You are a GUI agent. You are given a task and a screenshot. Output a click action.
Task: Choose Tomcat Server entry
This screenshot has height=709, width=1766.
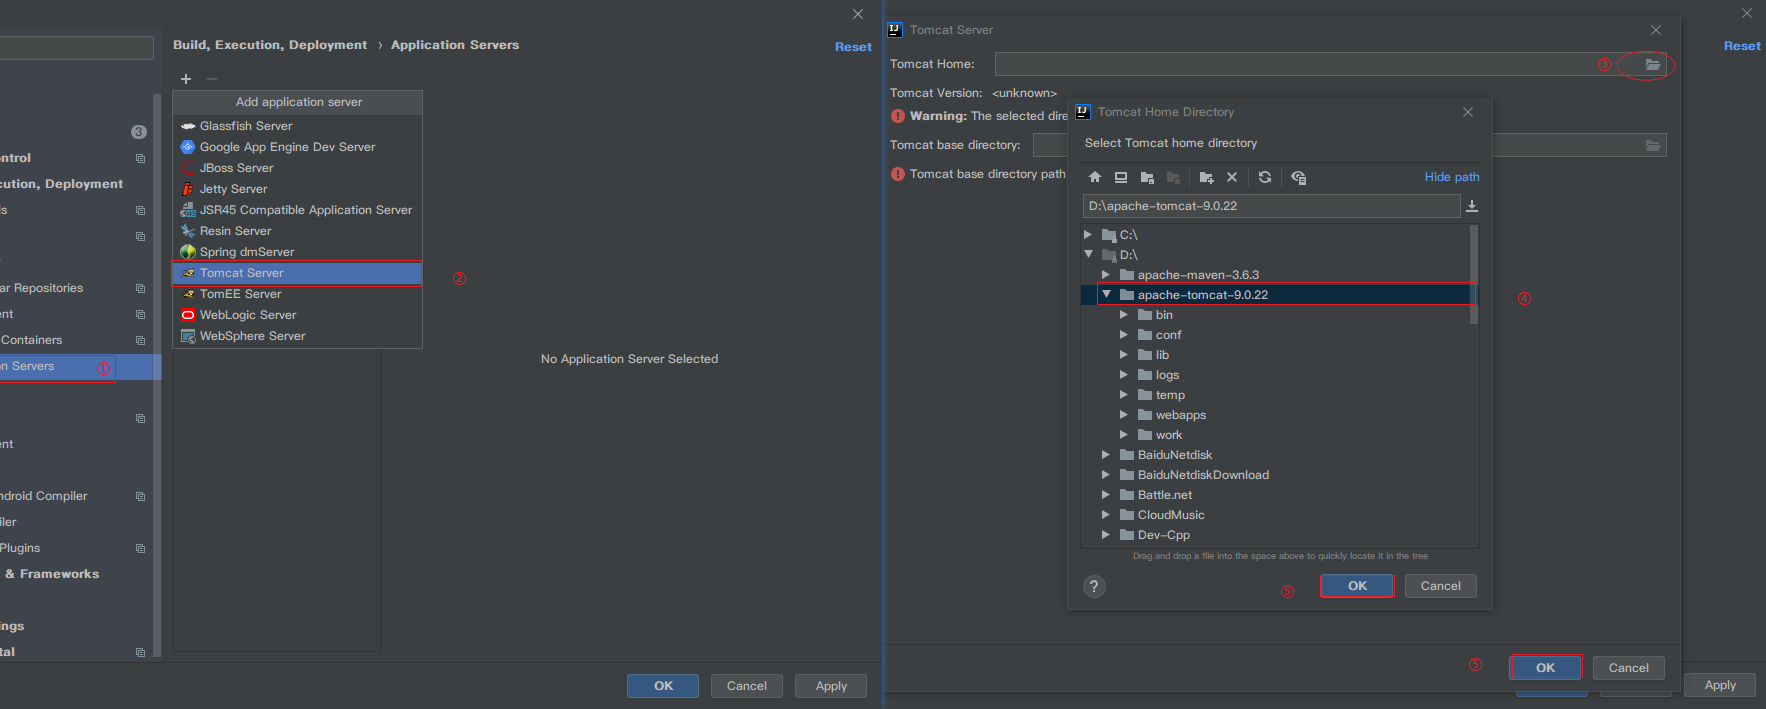(x=297, y=273)
